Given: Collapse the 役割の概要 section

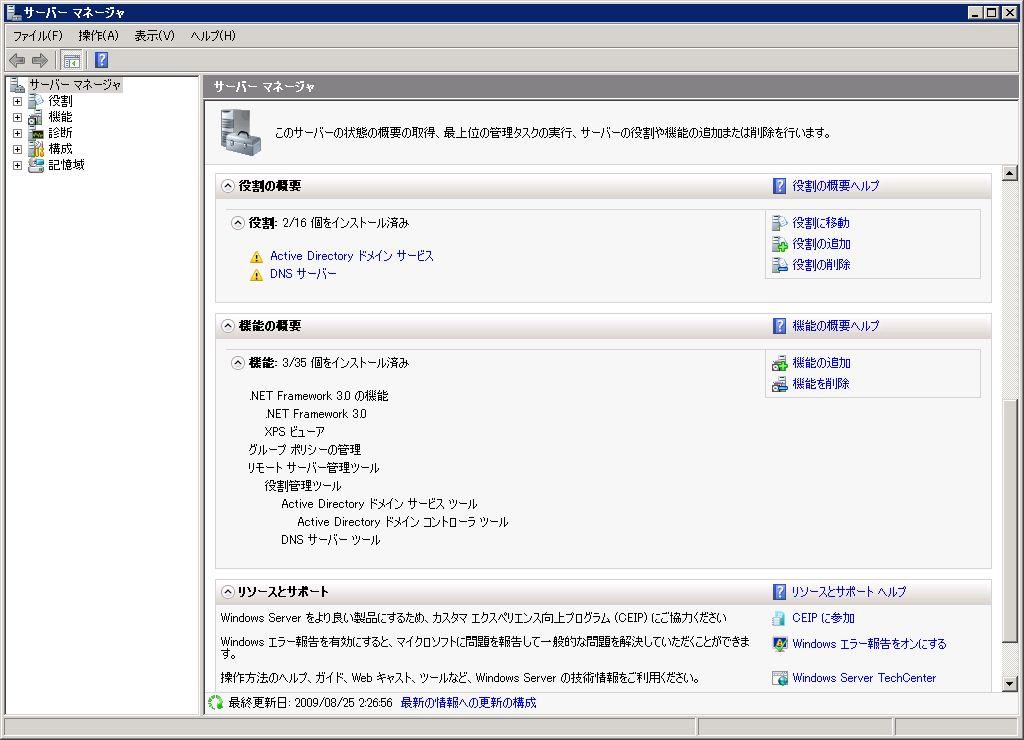Looking at the screenshot, I should tap(227, 186).
